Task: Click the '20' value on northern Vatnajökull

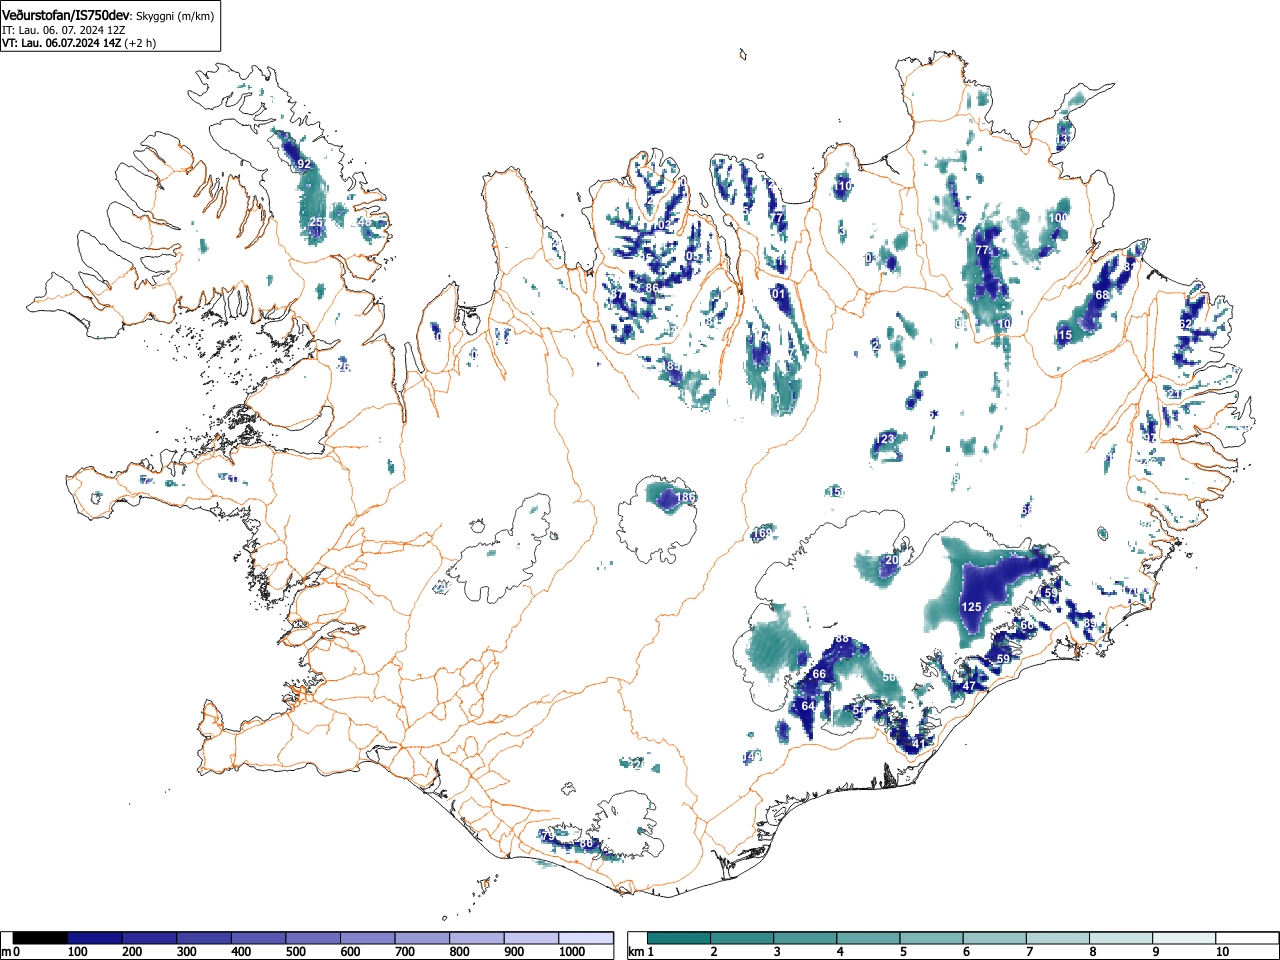Action: pos(892,560)
